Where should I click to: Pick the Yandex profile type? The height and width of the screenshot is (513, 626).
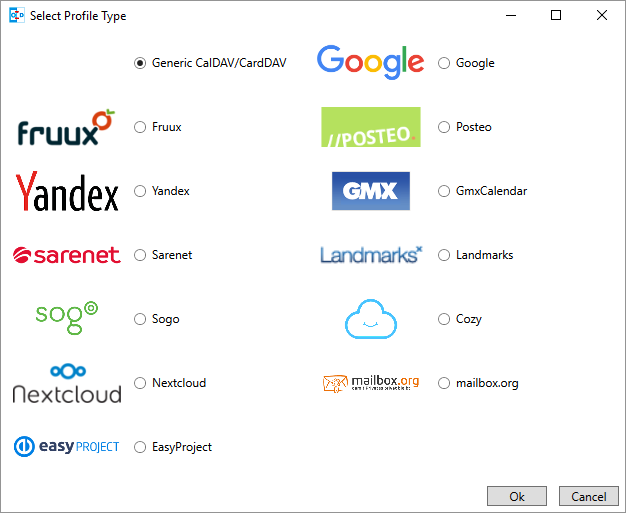[140, 191]
